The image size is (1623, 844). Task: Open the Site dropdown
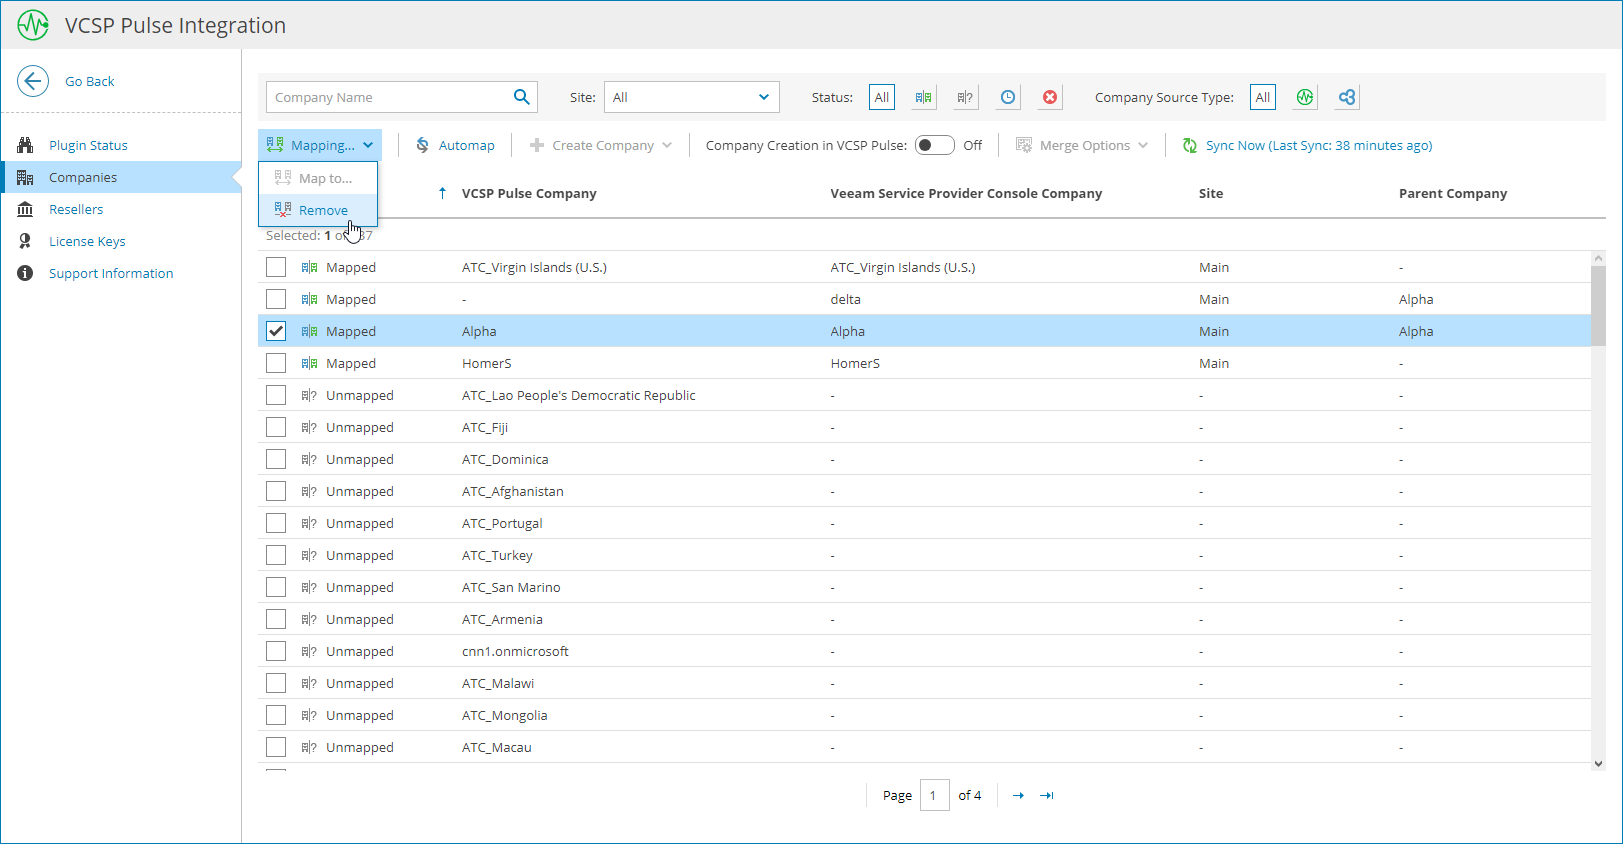tap(692, 97)
